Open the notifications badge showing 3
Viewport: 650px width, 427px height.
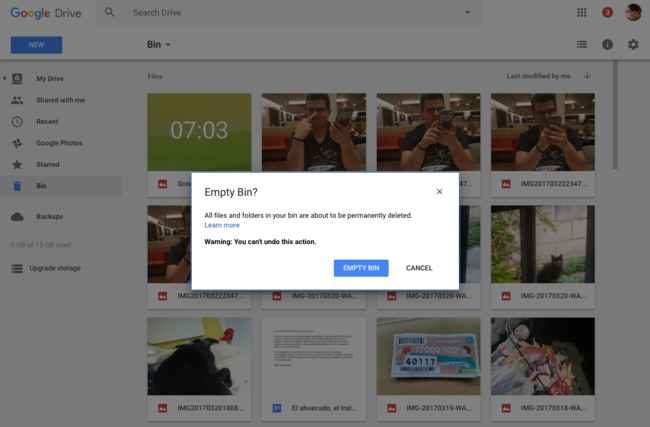click(x=607, y=12)
